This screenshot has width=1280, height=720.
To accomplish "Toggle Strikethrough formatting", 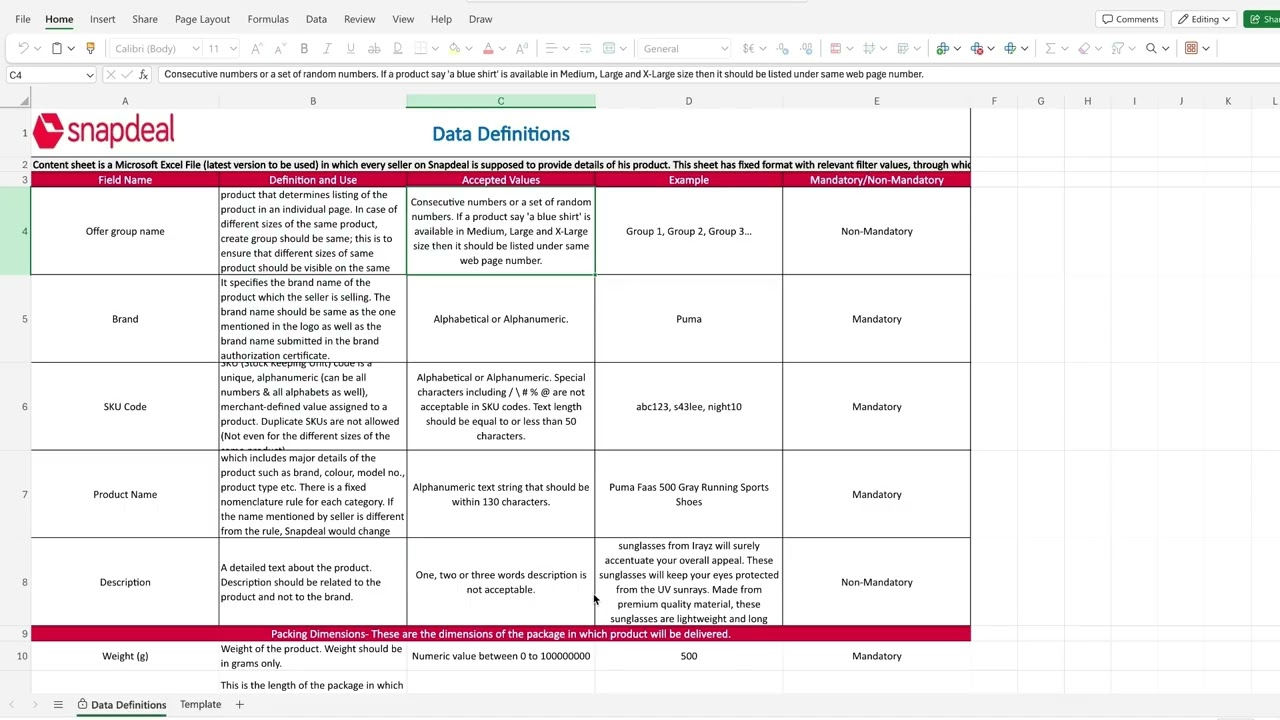I will pos(374,48).
